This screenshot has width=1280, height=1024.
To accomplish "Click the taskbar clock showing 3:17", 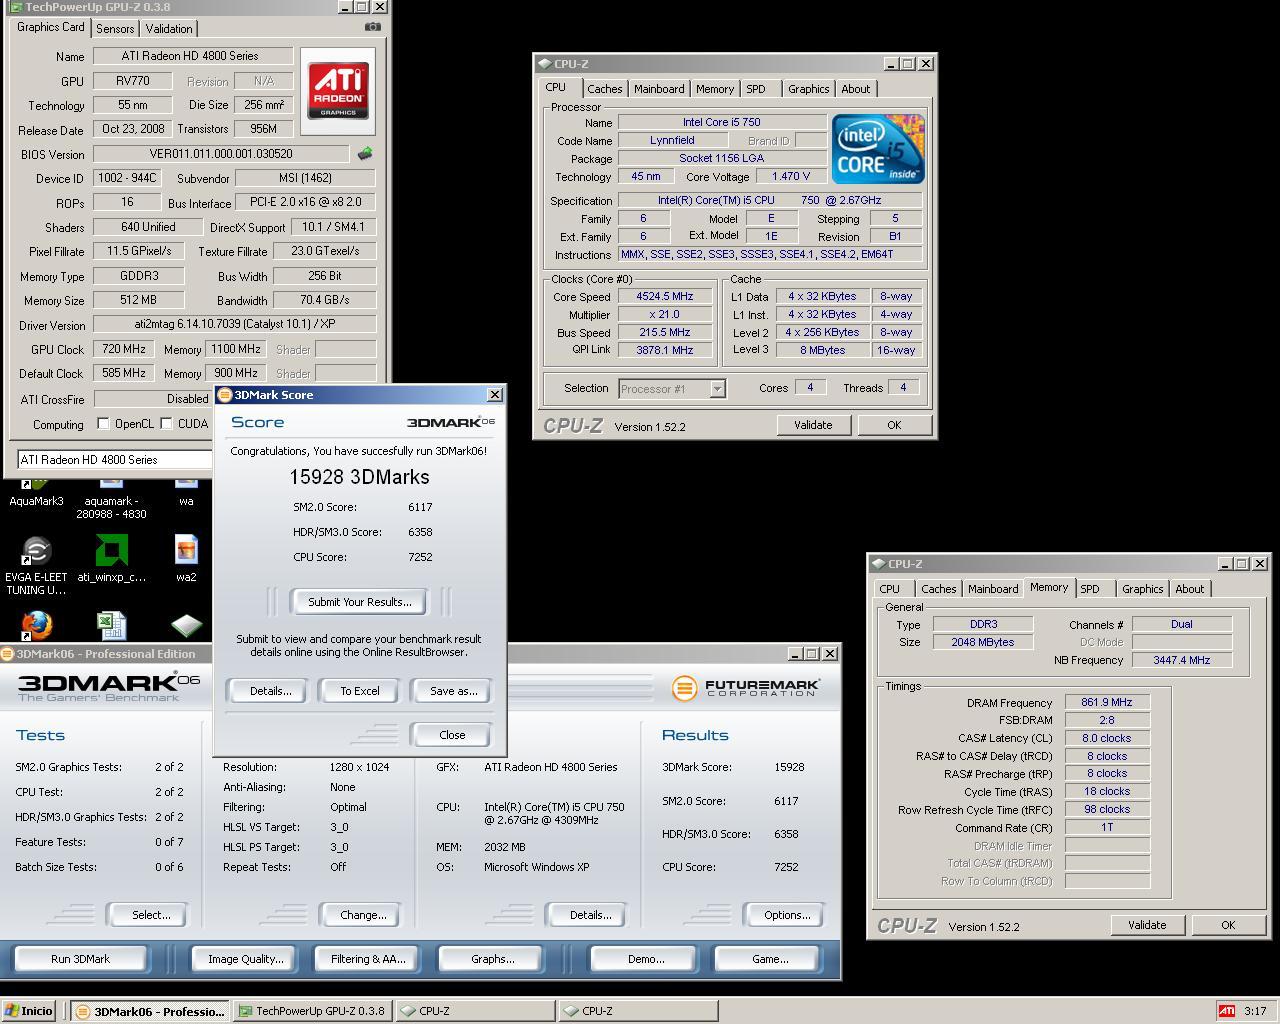I will coord(1255,1011).
